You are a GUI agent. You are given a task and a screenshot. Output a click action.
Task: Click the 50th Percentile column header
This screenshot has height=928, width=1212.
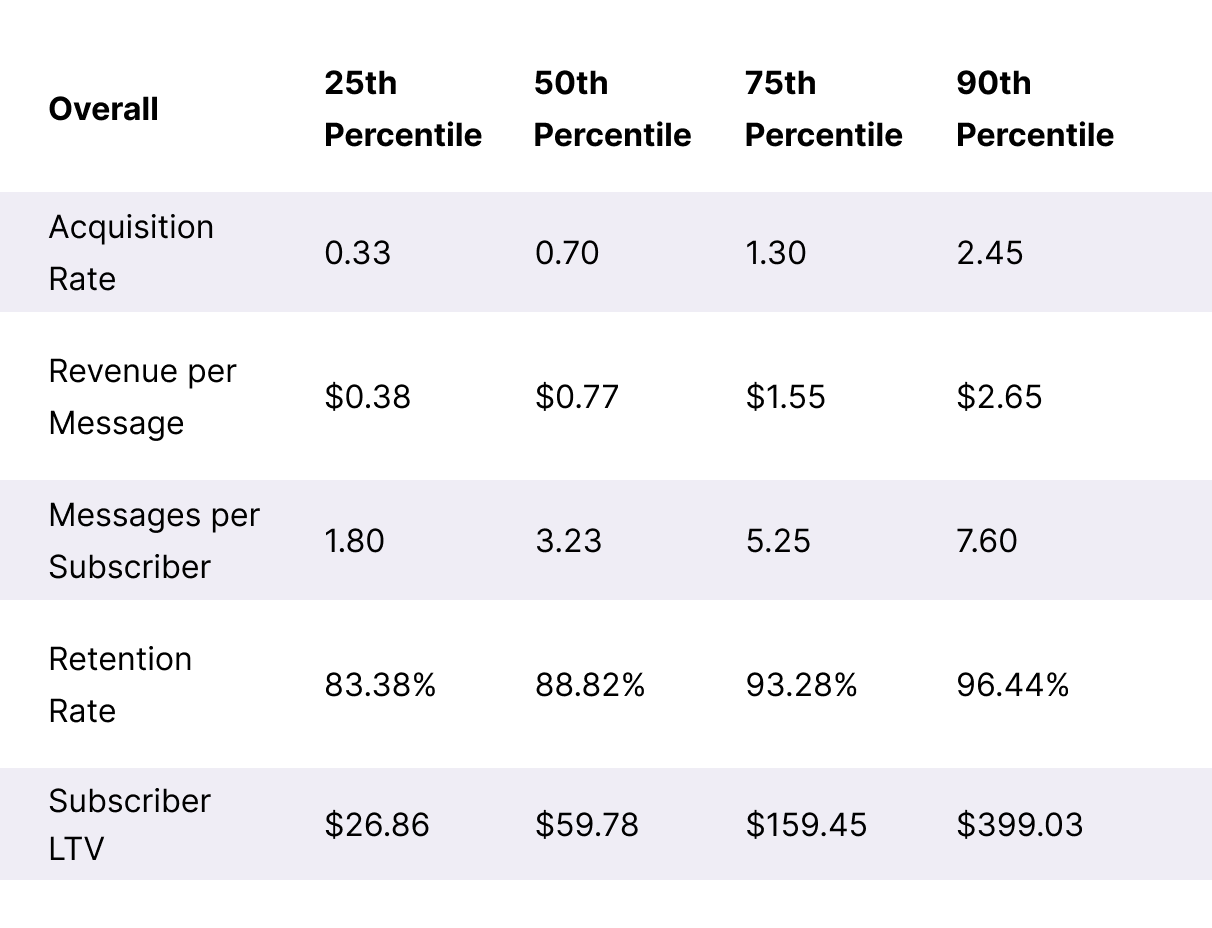pyautogui.click(x=612, y=109)
